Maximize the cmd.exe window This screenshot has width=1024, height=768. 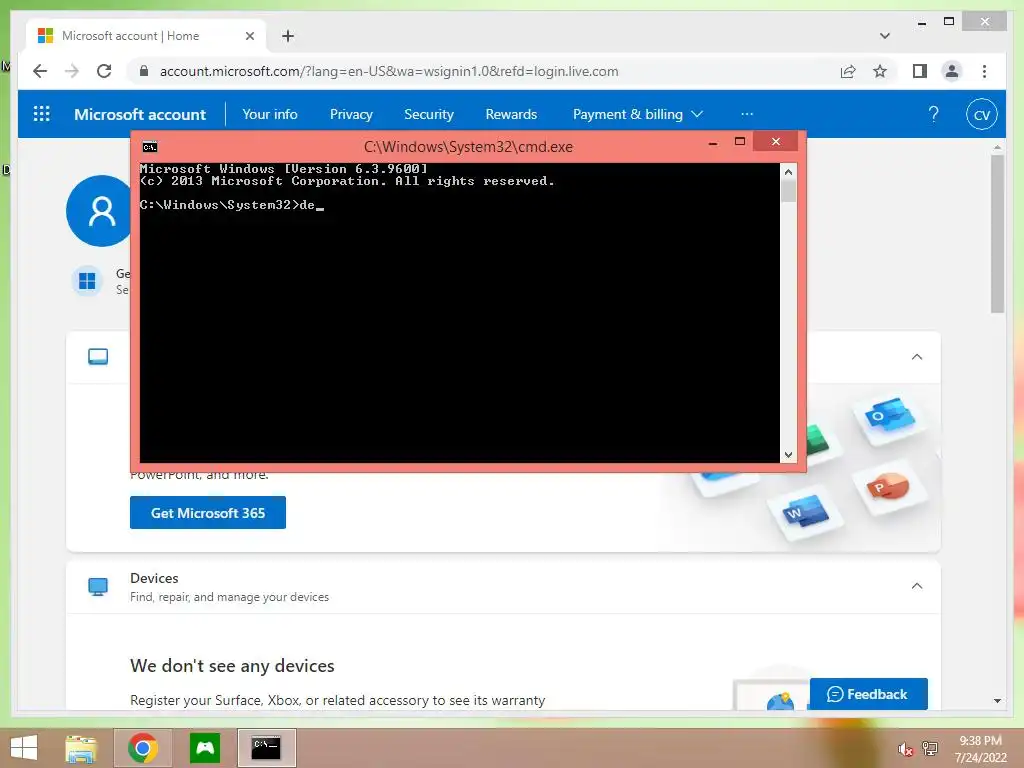pyautogui.click(x=740, y=142)
